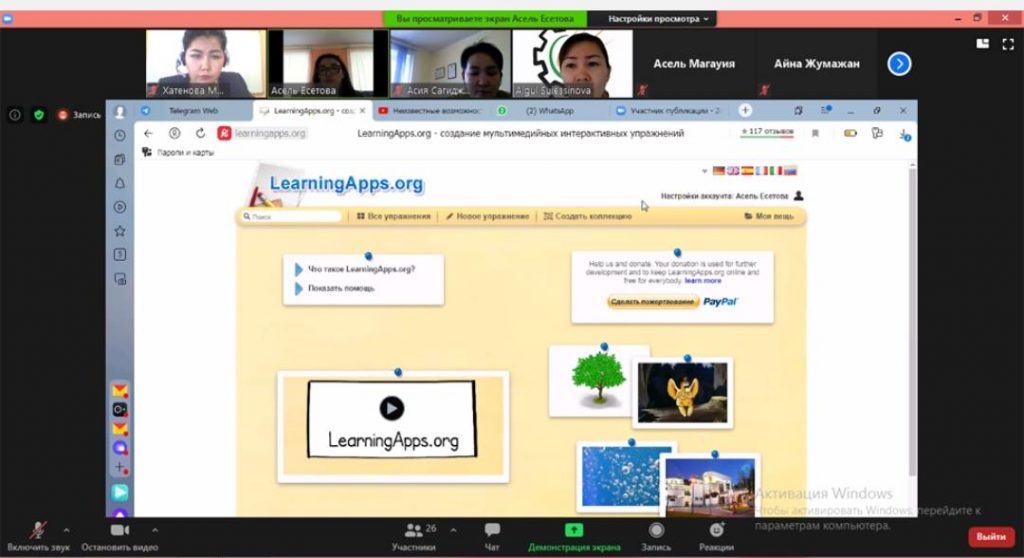Switch to the (2) WhatsApp tab

tap(550, 111)
